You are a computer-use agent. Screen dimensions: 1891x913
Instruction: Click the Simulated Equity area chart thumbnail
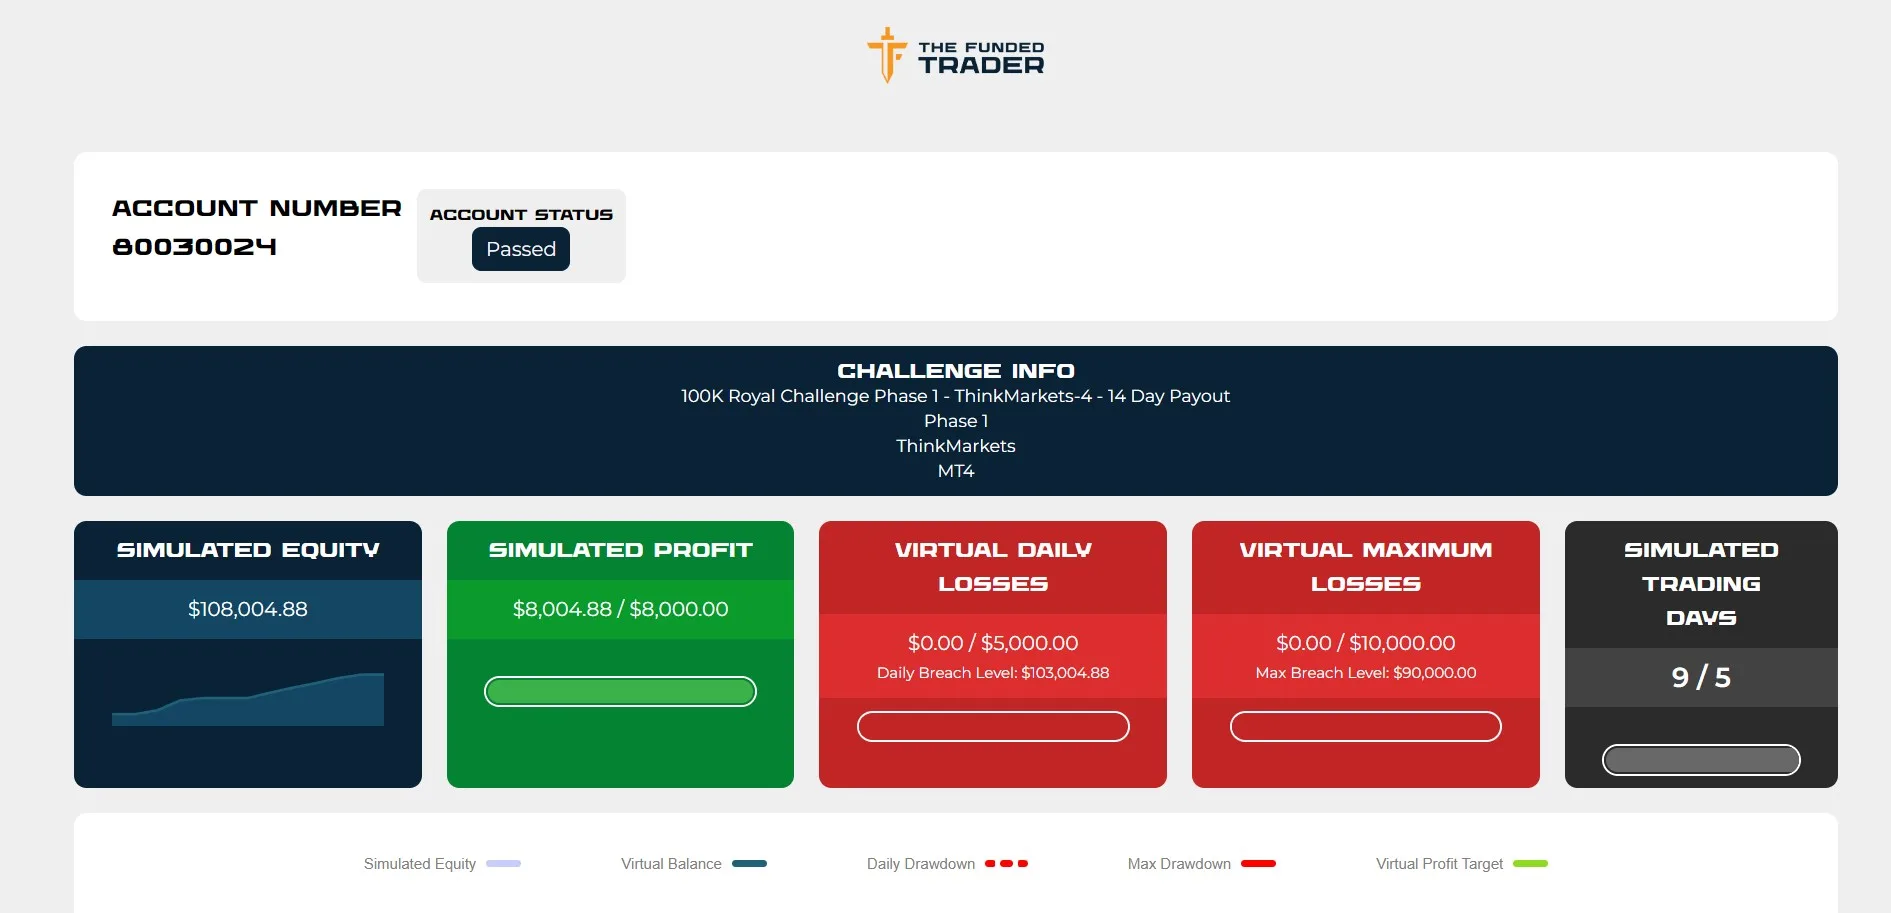[x=248, y=699]
